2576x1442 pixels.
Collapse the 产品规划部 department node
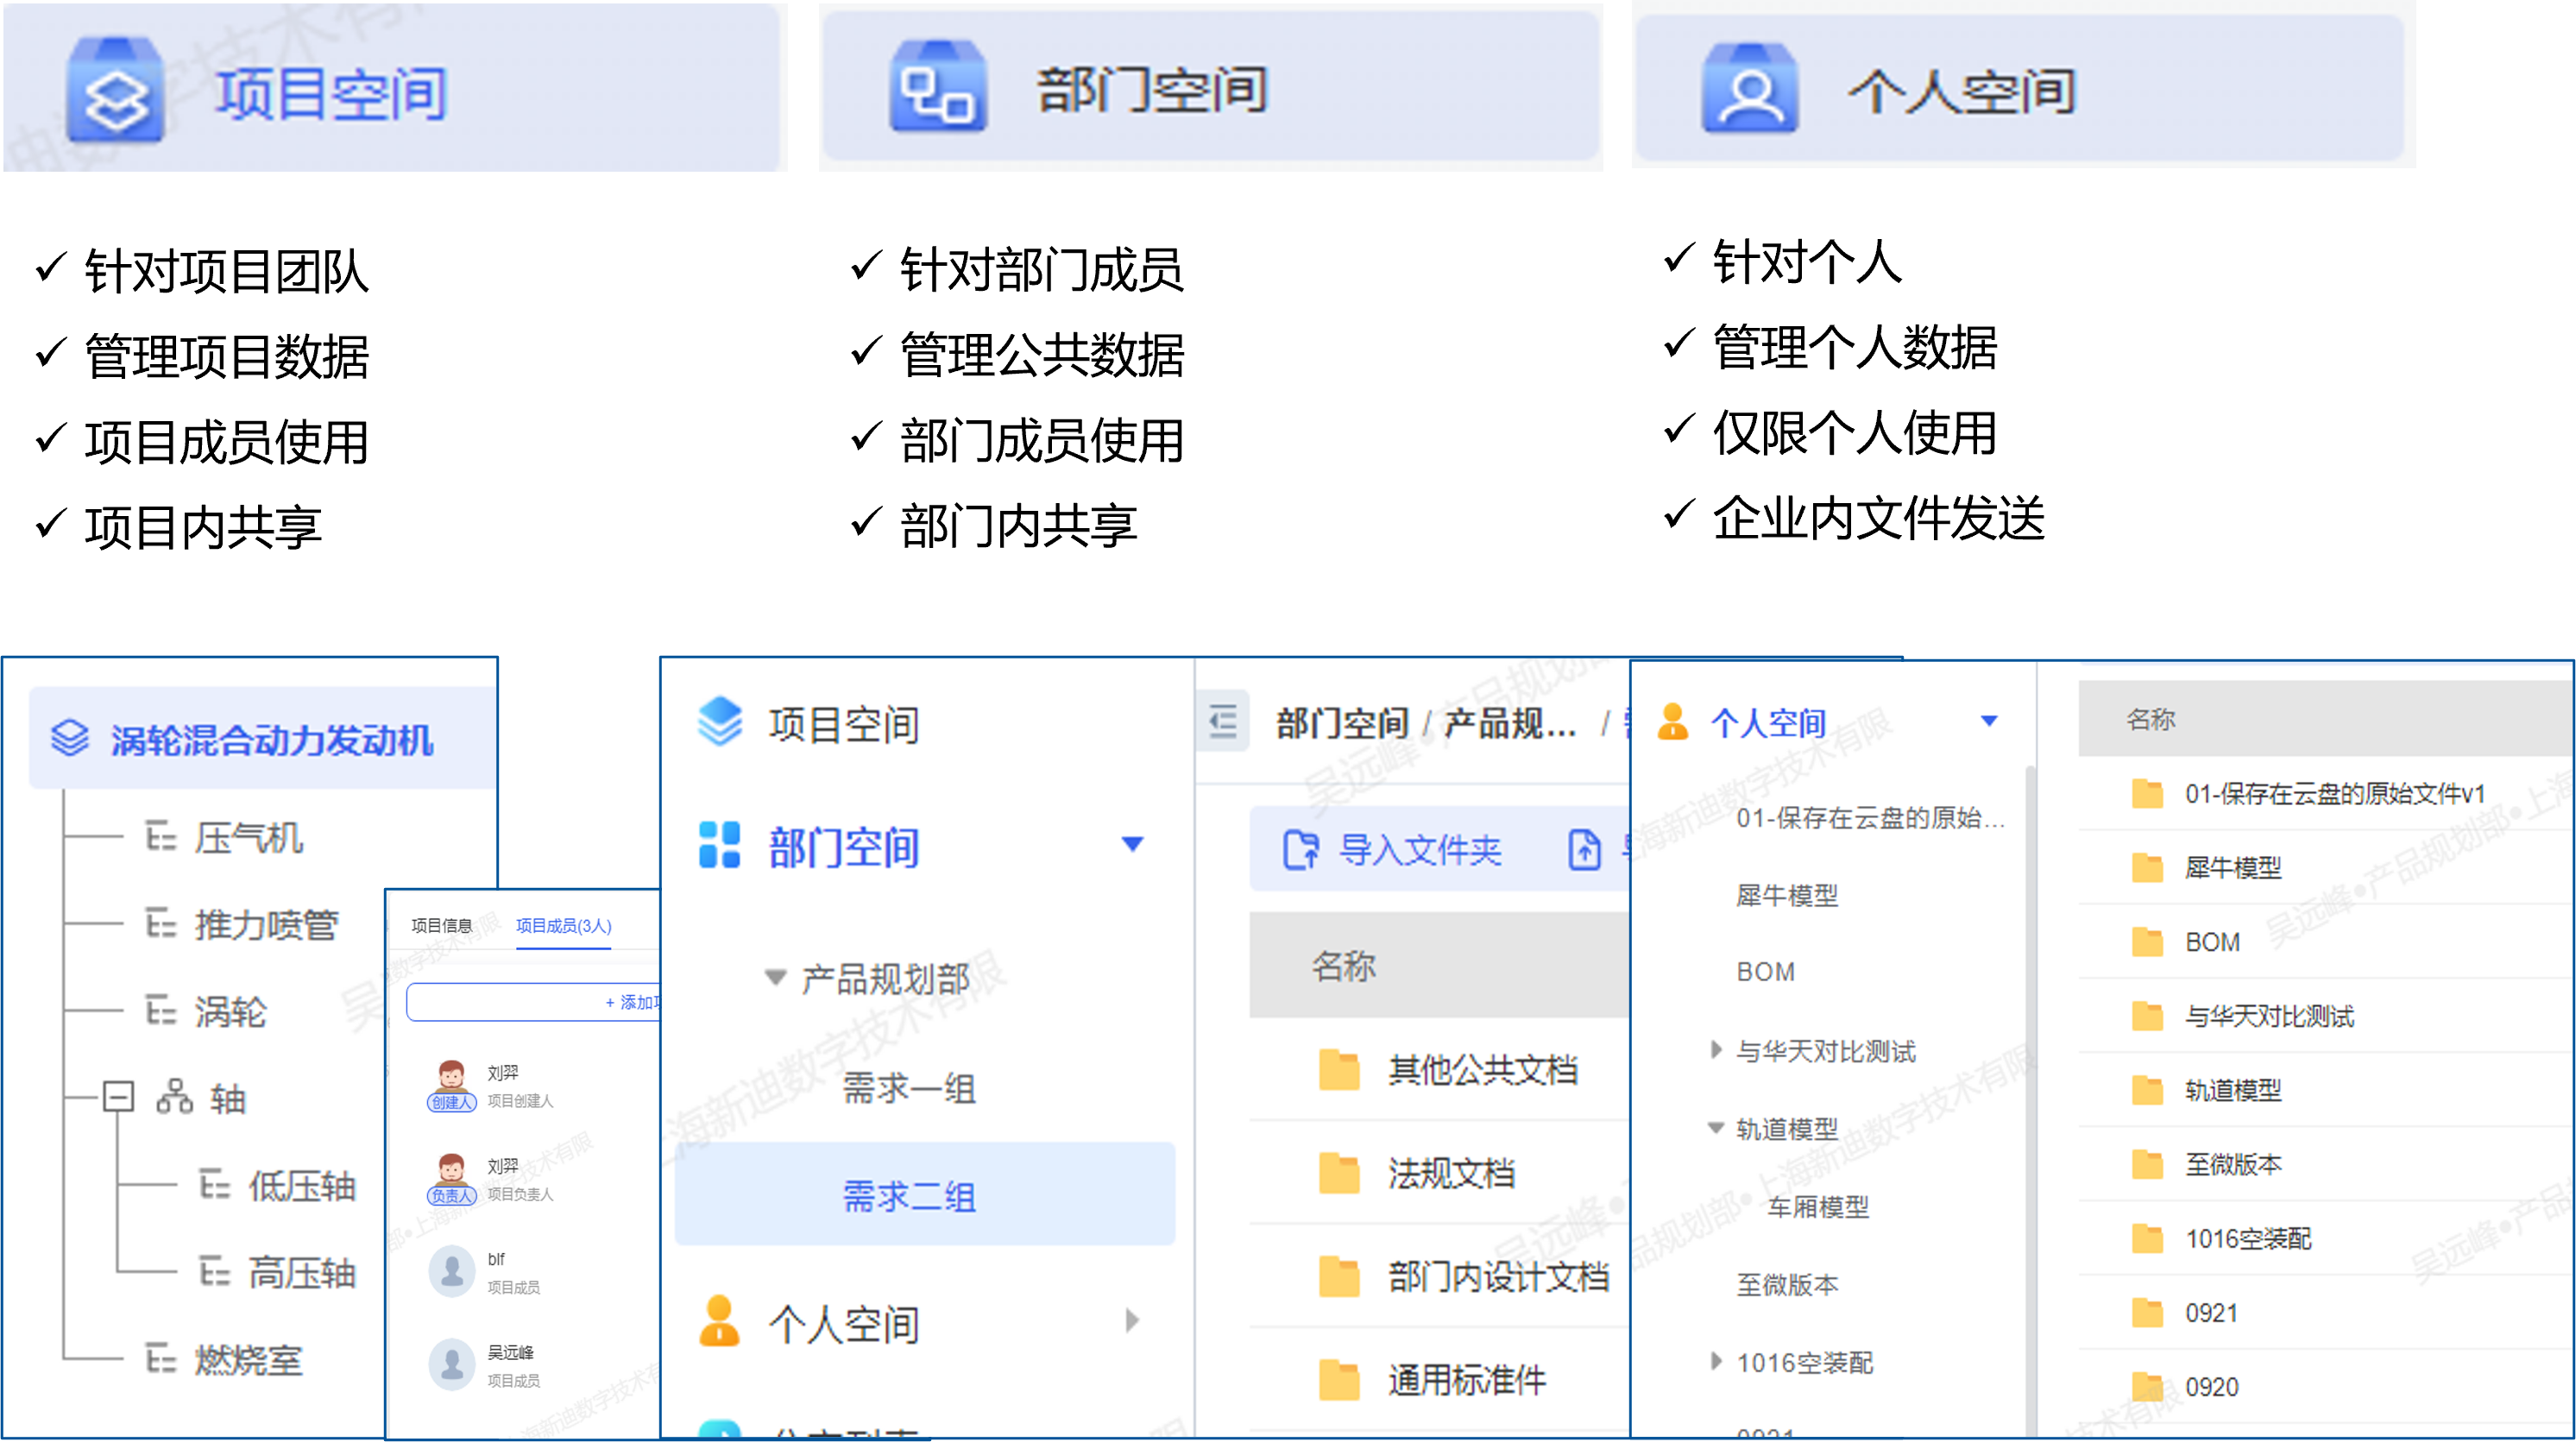[x=775, y=977]
